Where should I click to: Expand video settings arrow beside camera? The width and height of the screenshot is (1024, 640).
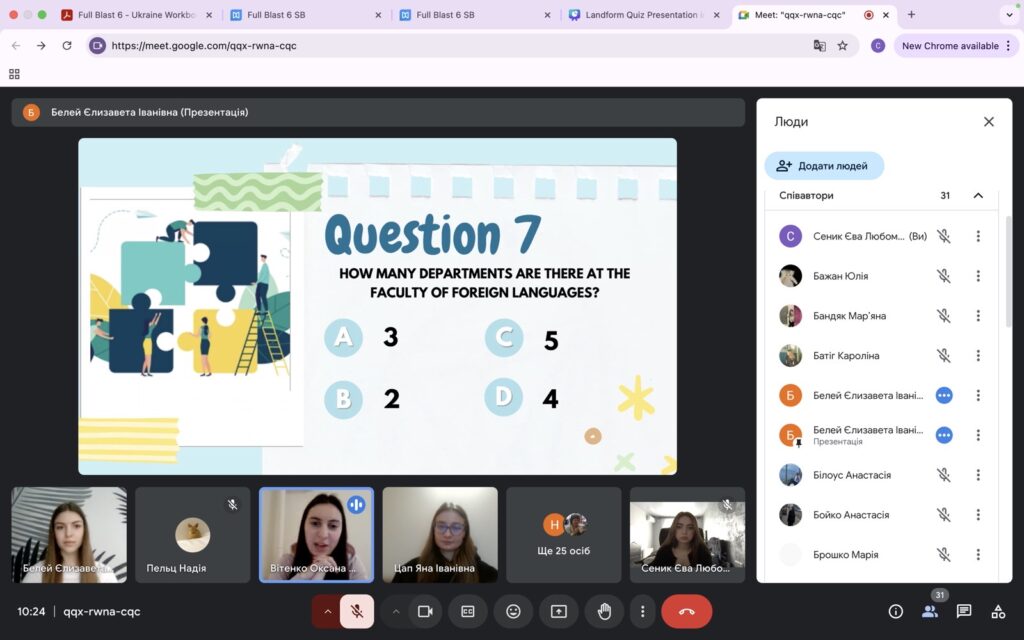coord(396,611)
